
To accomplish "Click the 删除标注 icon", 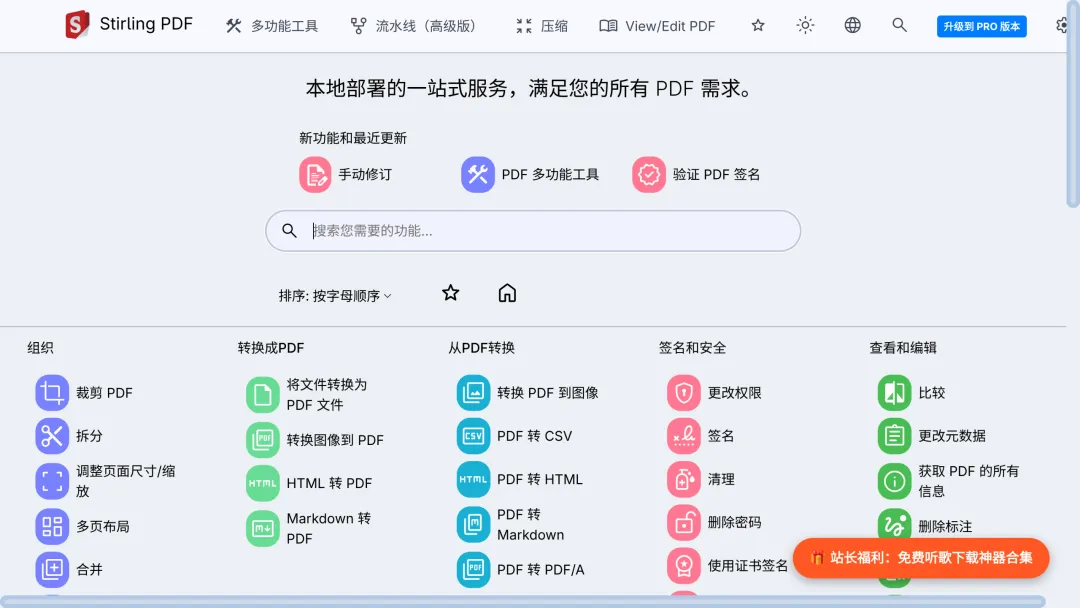I will coord(895,526).
